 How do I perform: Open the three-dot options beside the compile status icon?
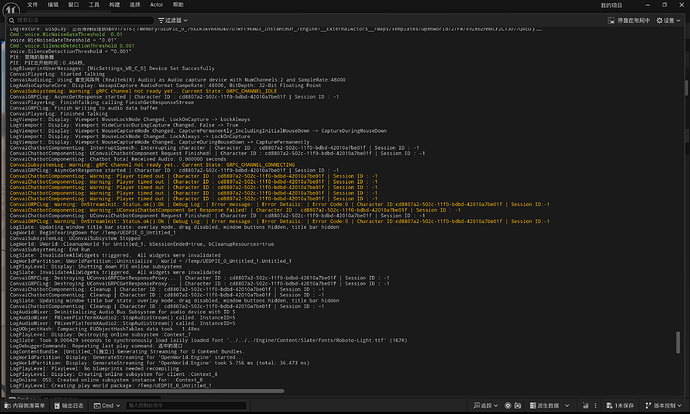point(595,406)
